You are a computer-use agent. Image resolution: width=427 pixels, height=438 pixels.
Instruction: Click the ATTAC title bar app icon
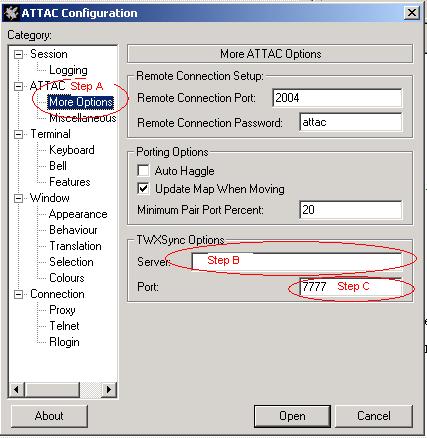click(x=11, y=13)
